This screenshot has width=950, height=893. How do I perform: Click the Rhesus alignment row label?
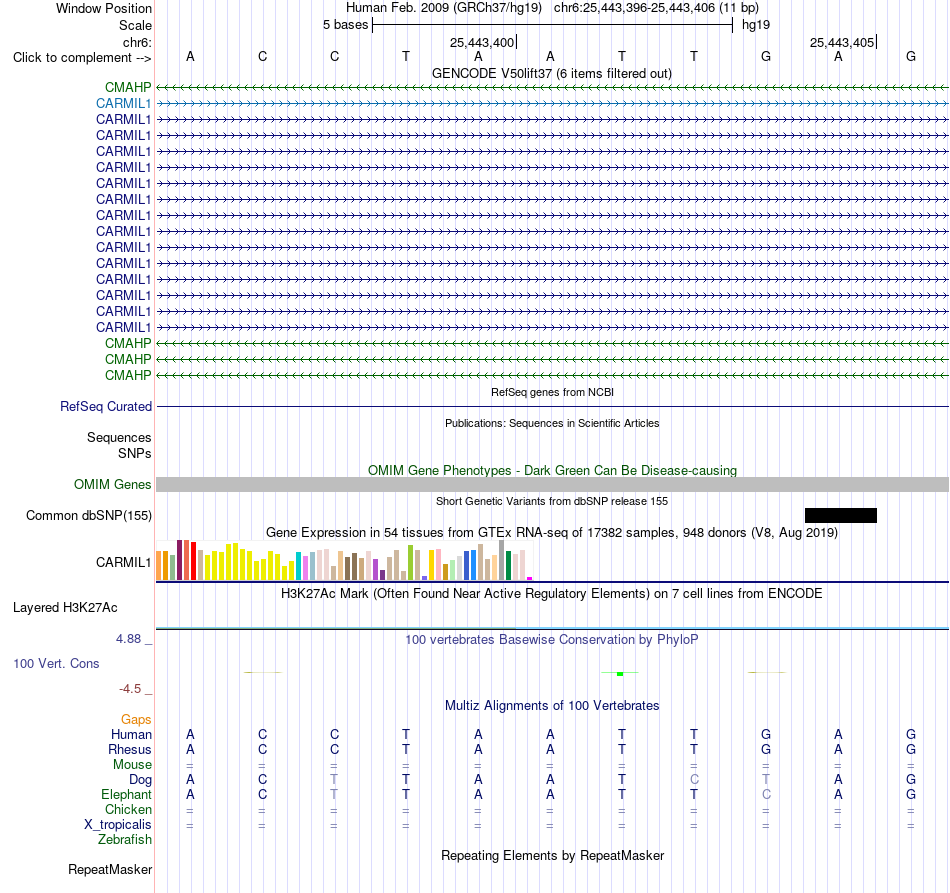point(130,749)
